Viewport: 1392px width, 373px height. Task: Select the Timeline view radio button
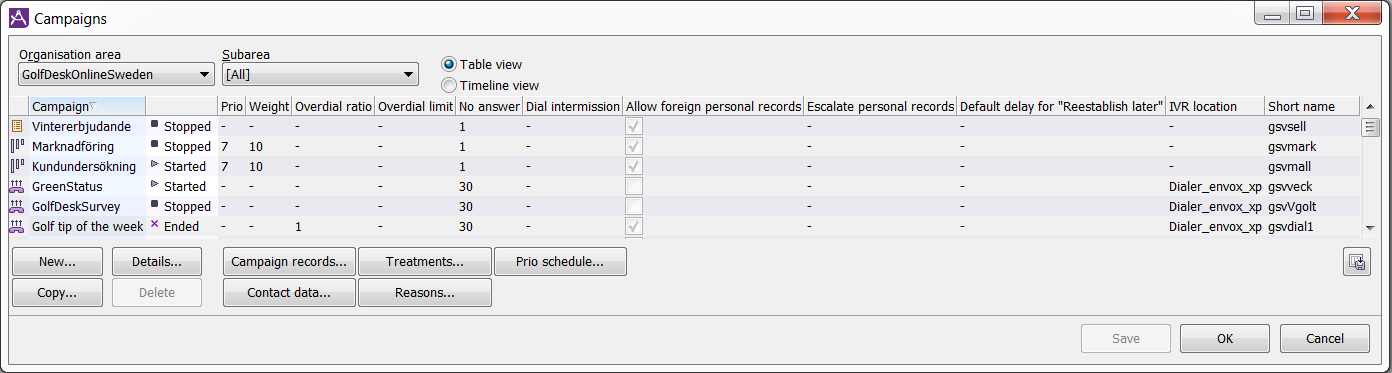[449, 86]
